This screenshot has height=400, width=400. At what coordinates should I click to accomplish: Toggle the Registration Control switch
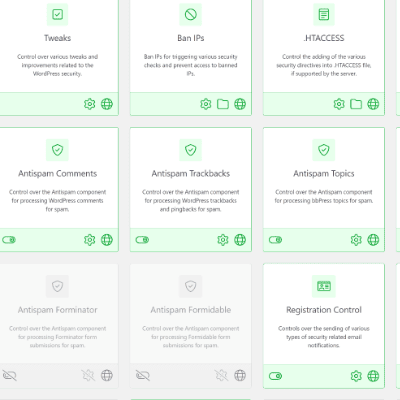[275, 376]
